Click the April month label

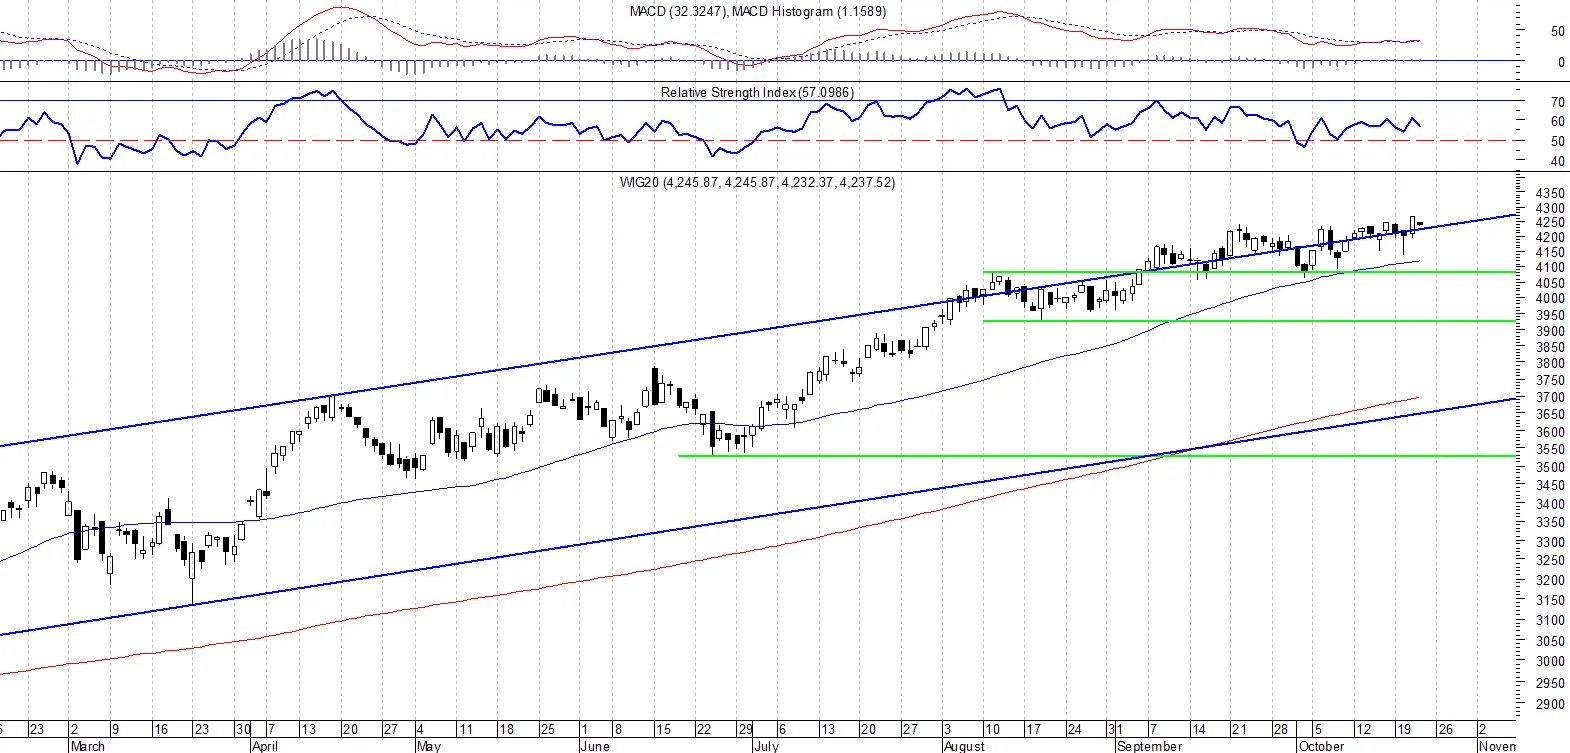265,746
